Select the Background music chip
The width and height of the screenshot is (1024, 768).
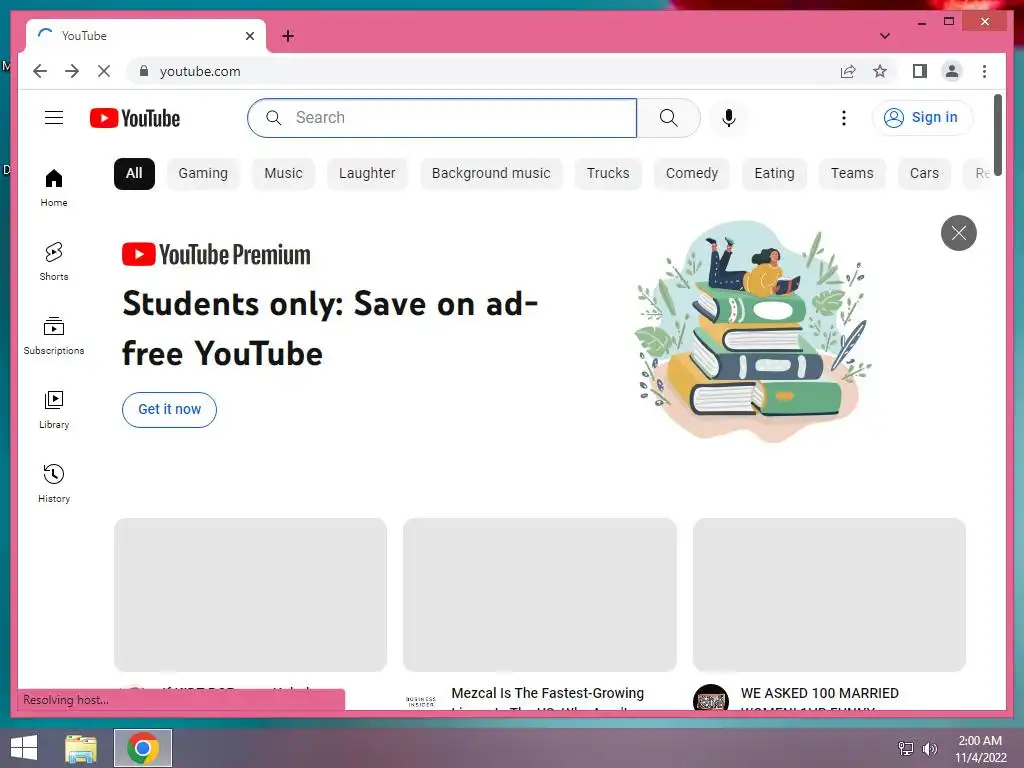[x=491, y=174]
